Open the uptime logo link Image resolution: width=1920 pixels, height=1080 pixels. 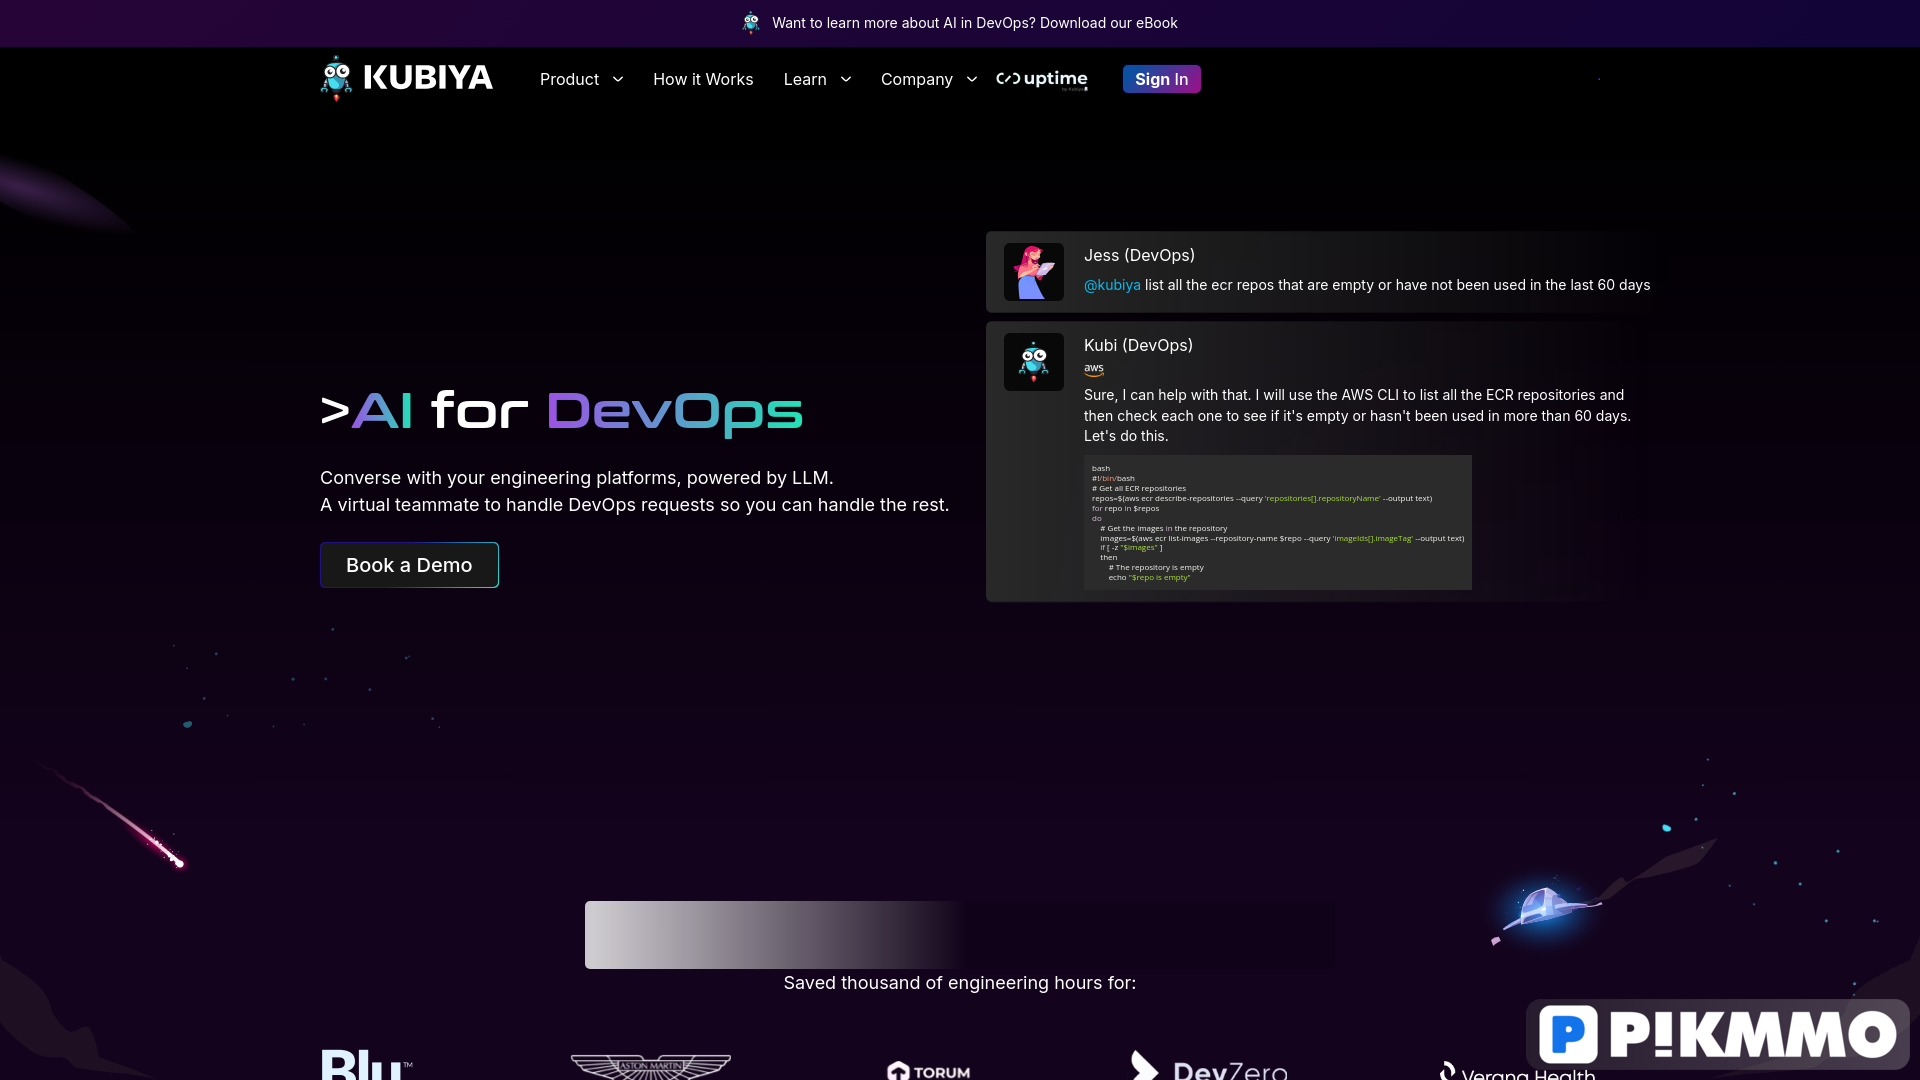[1042, 79]
